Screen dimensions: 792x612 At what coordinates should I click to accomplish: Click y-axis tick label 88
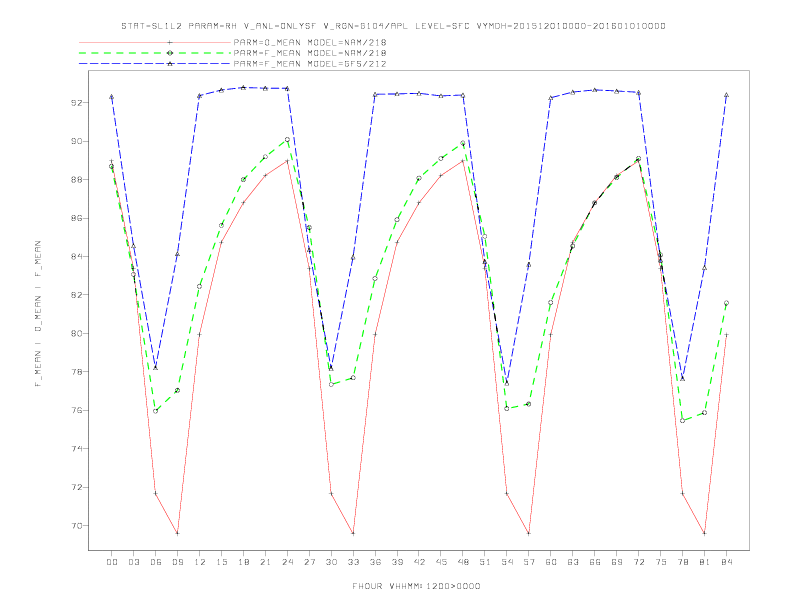pos(77,180)
